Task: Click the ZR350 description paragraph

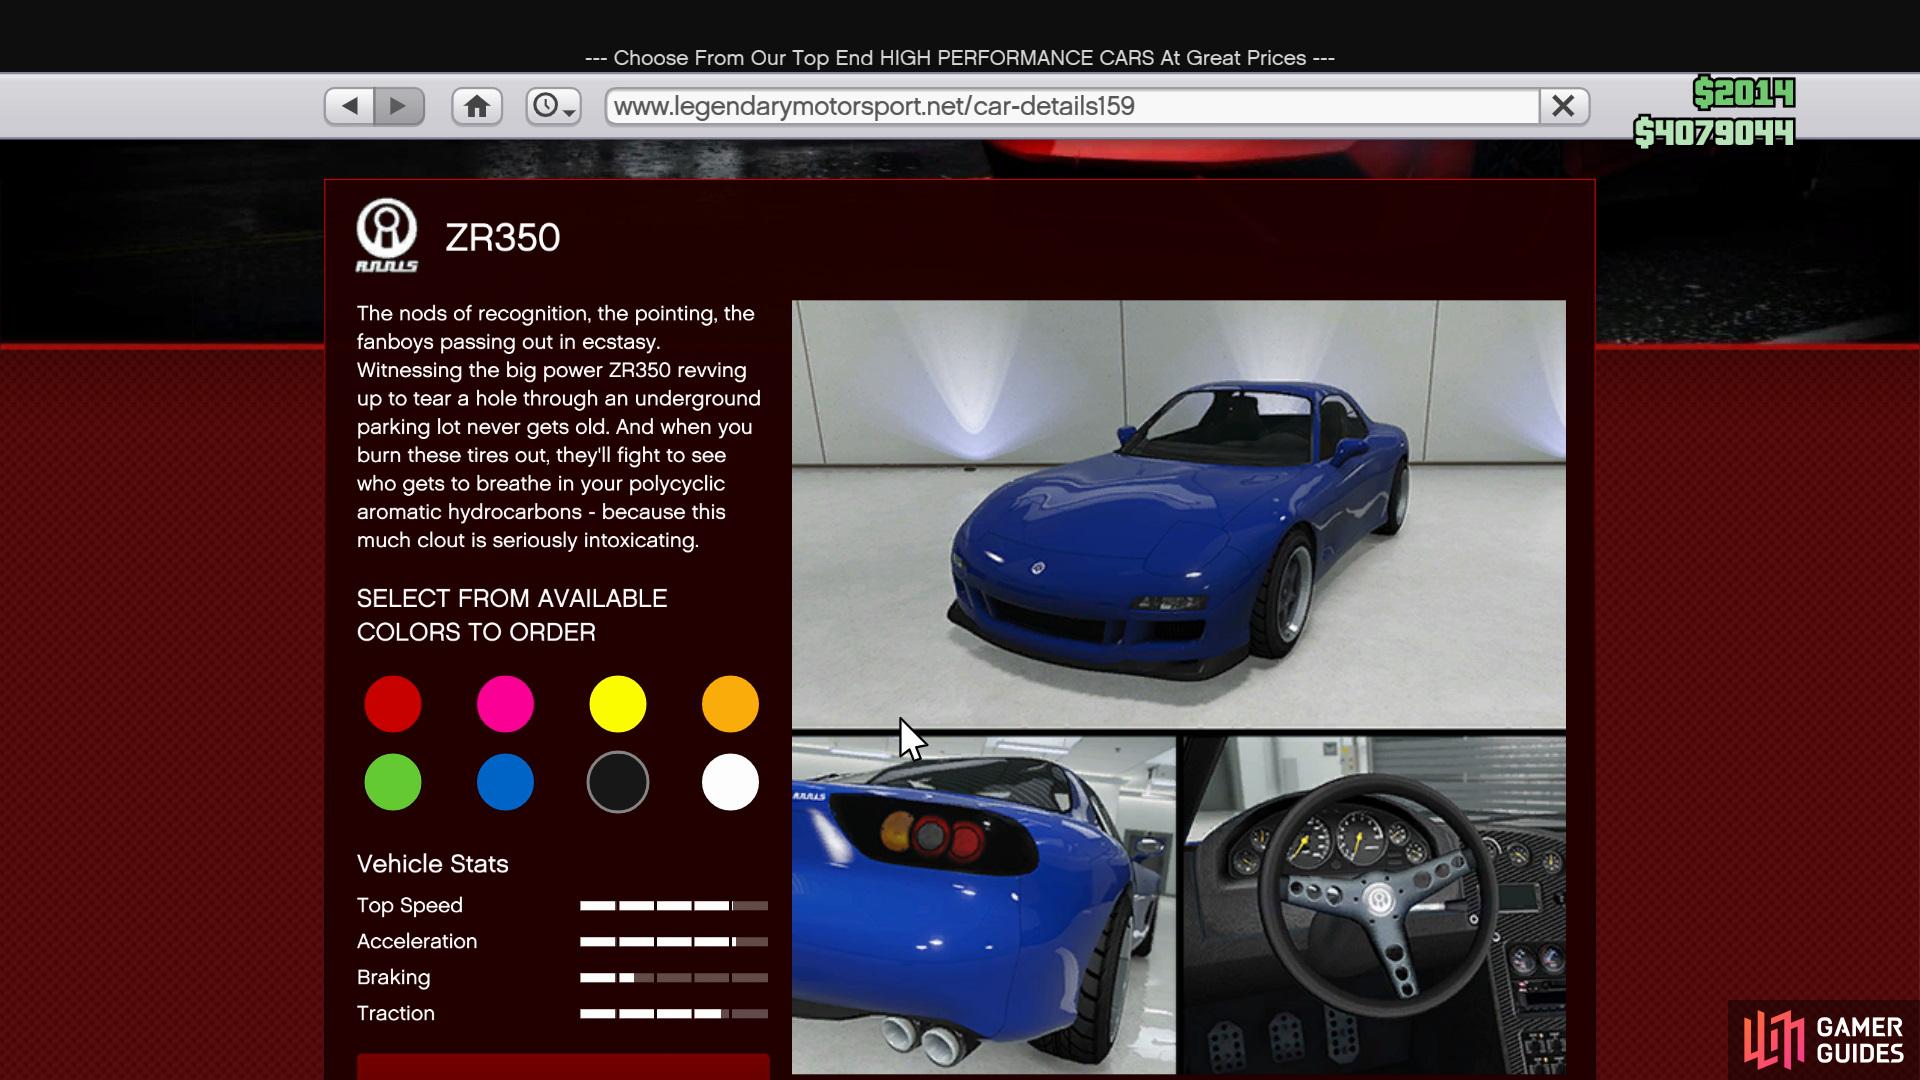Action: coord(558,427)
